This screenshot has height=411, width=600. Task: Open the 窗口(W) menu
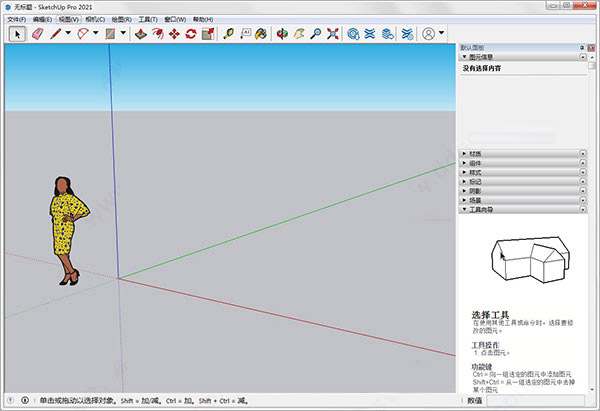pyautogui.click(x=175, y=20)
